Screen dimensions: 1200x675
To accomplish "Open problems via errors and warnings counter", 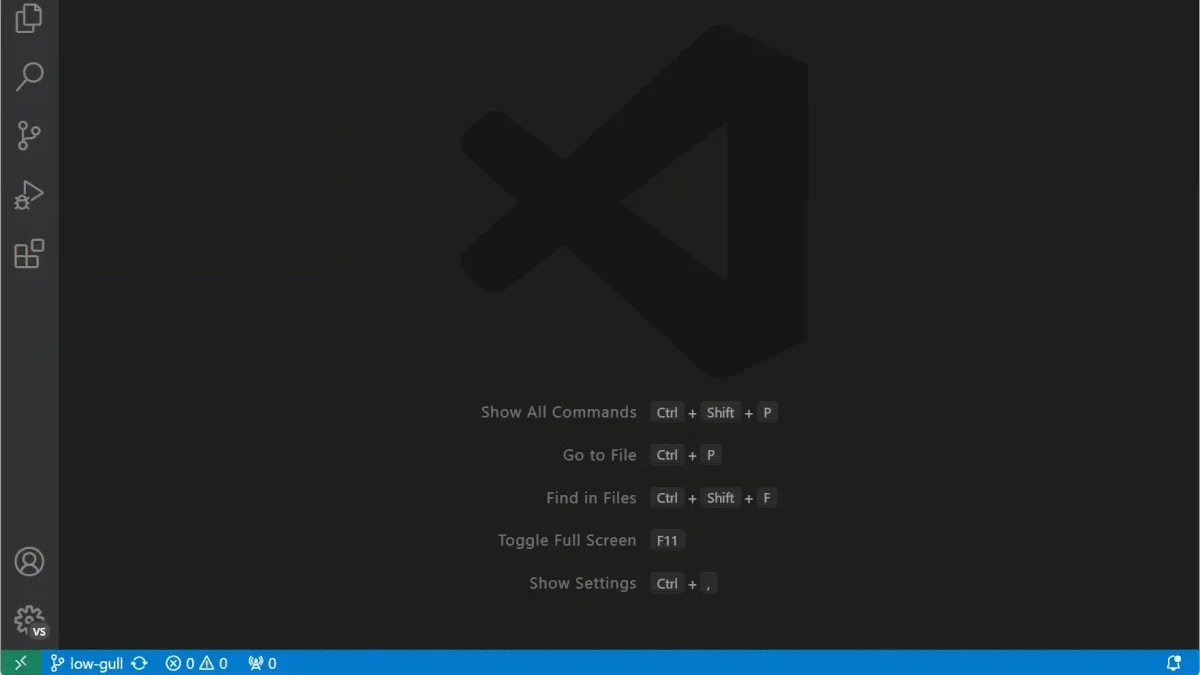I will [x=196, y=663].
